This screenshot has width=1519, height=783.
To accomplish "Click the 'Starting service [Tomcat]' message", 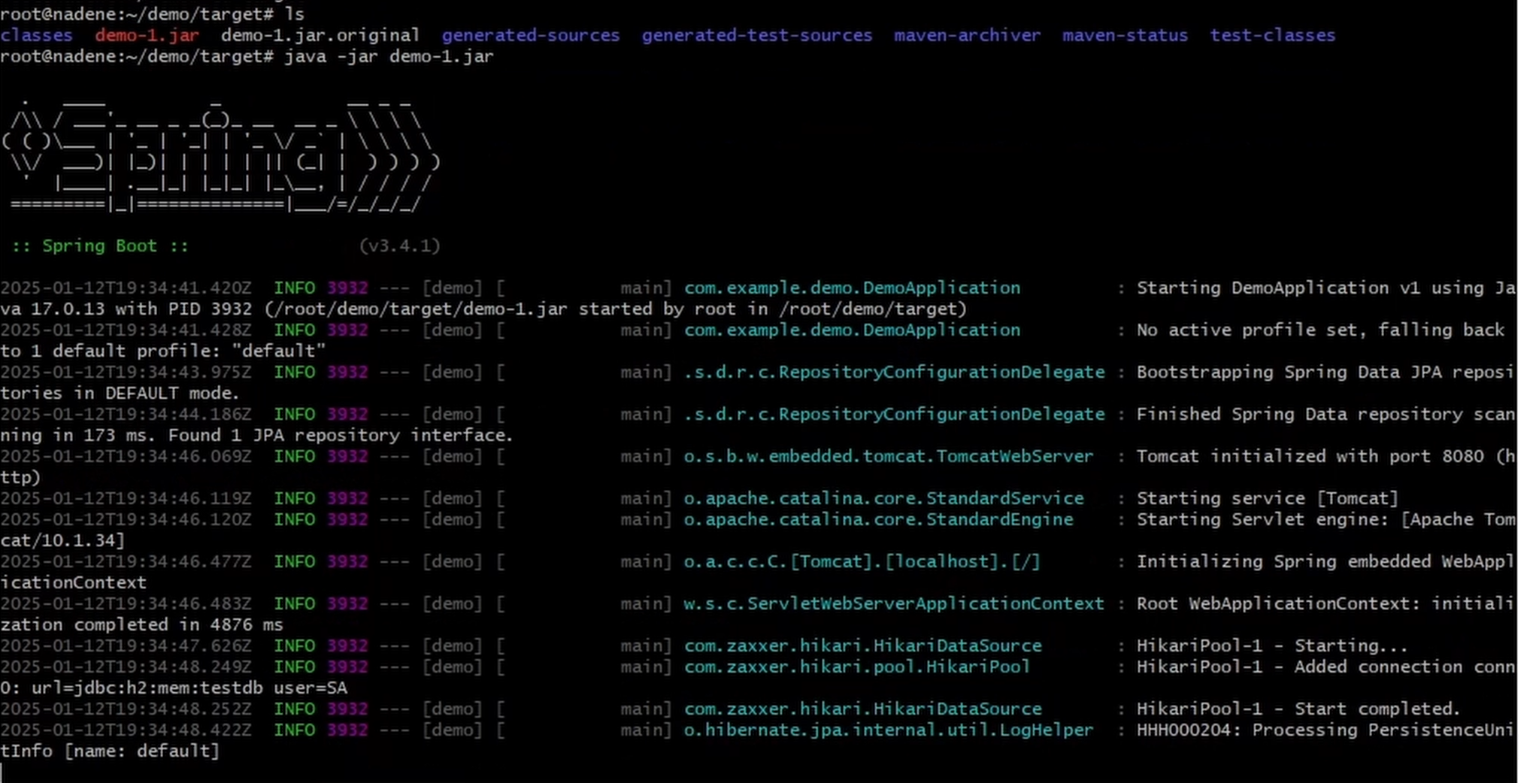I will pyautogui.click(x=1267, y=498).
